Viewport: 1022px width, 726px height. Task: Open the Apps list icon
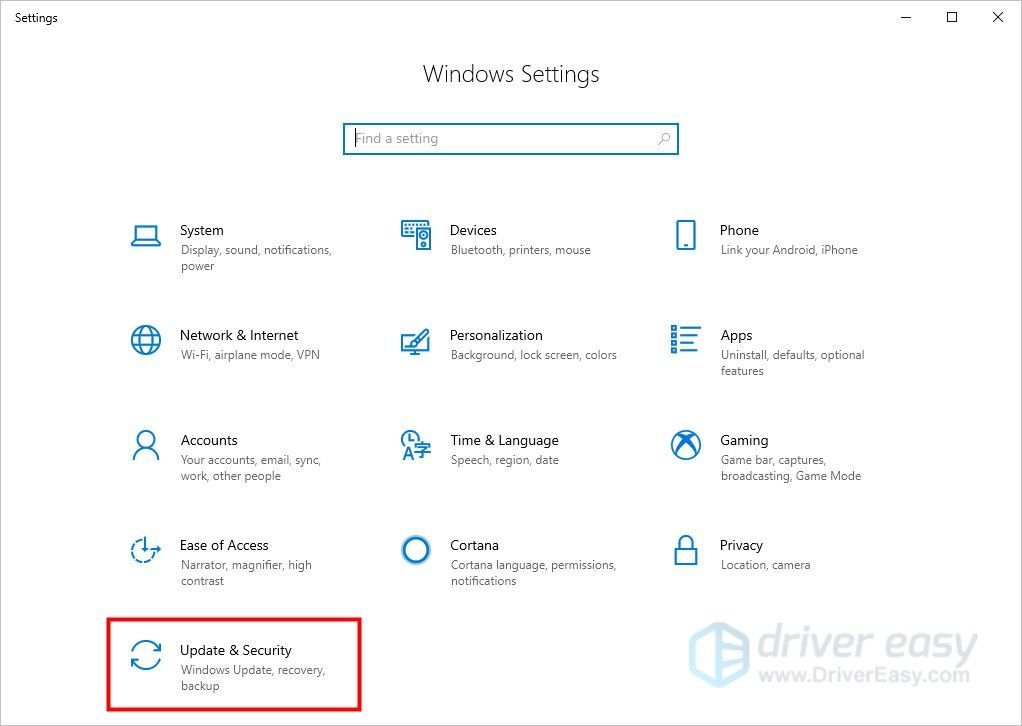[686, 340]
